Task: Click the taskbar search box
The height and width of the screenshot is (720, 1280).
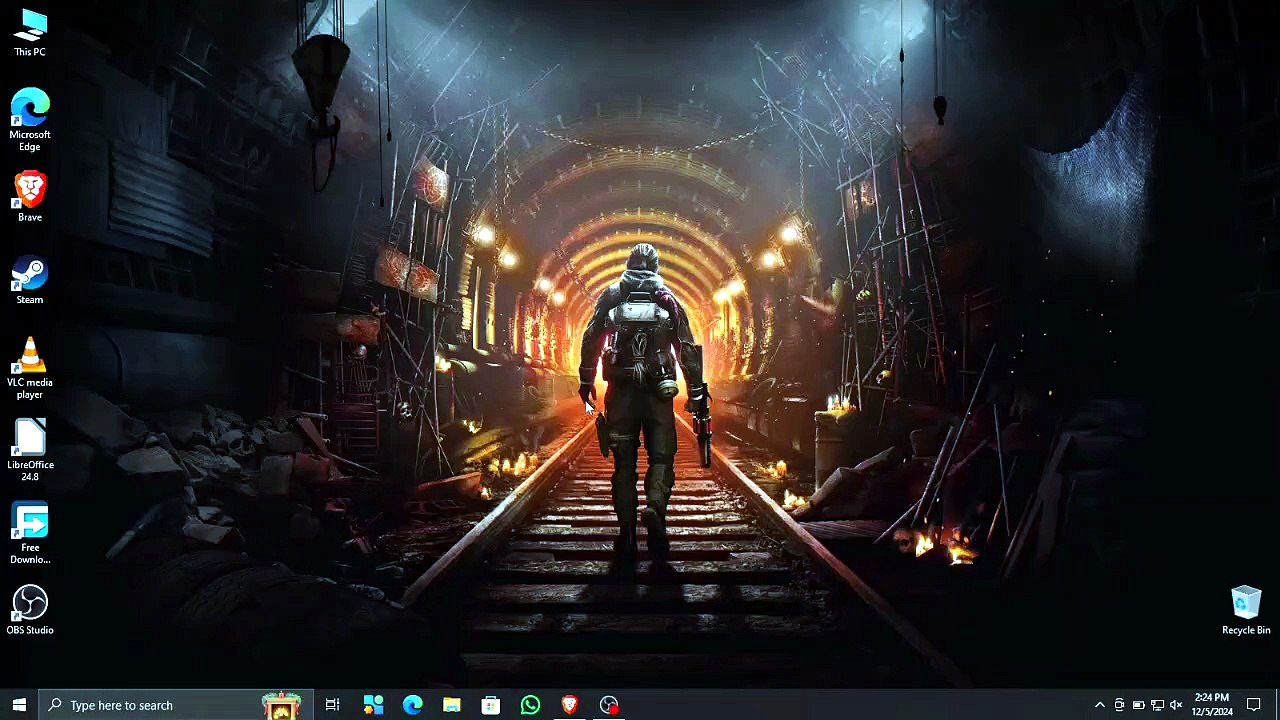Action: [177, 705]
